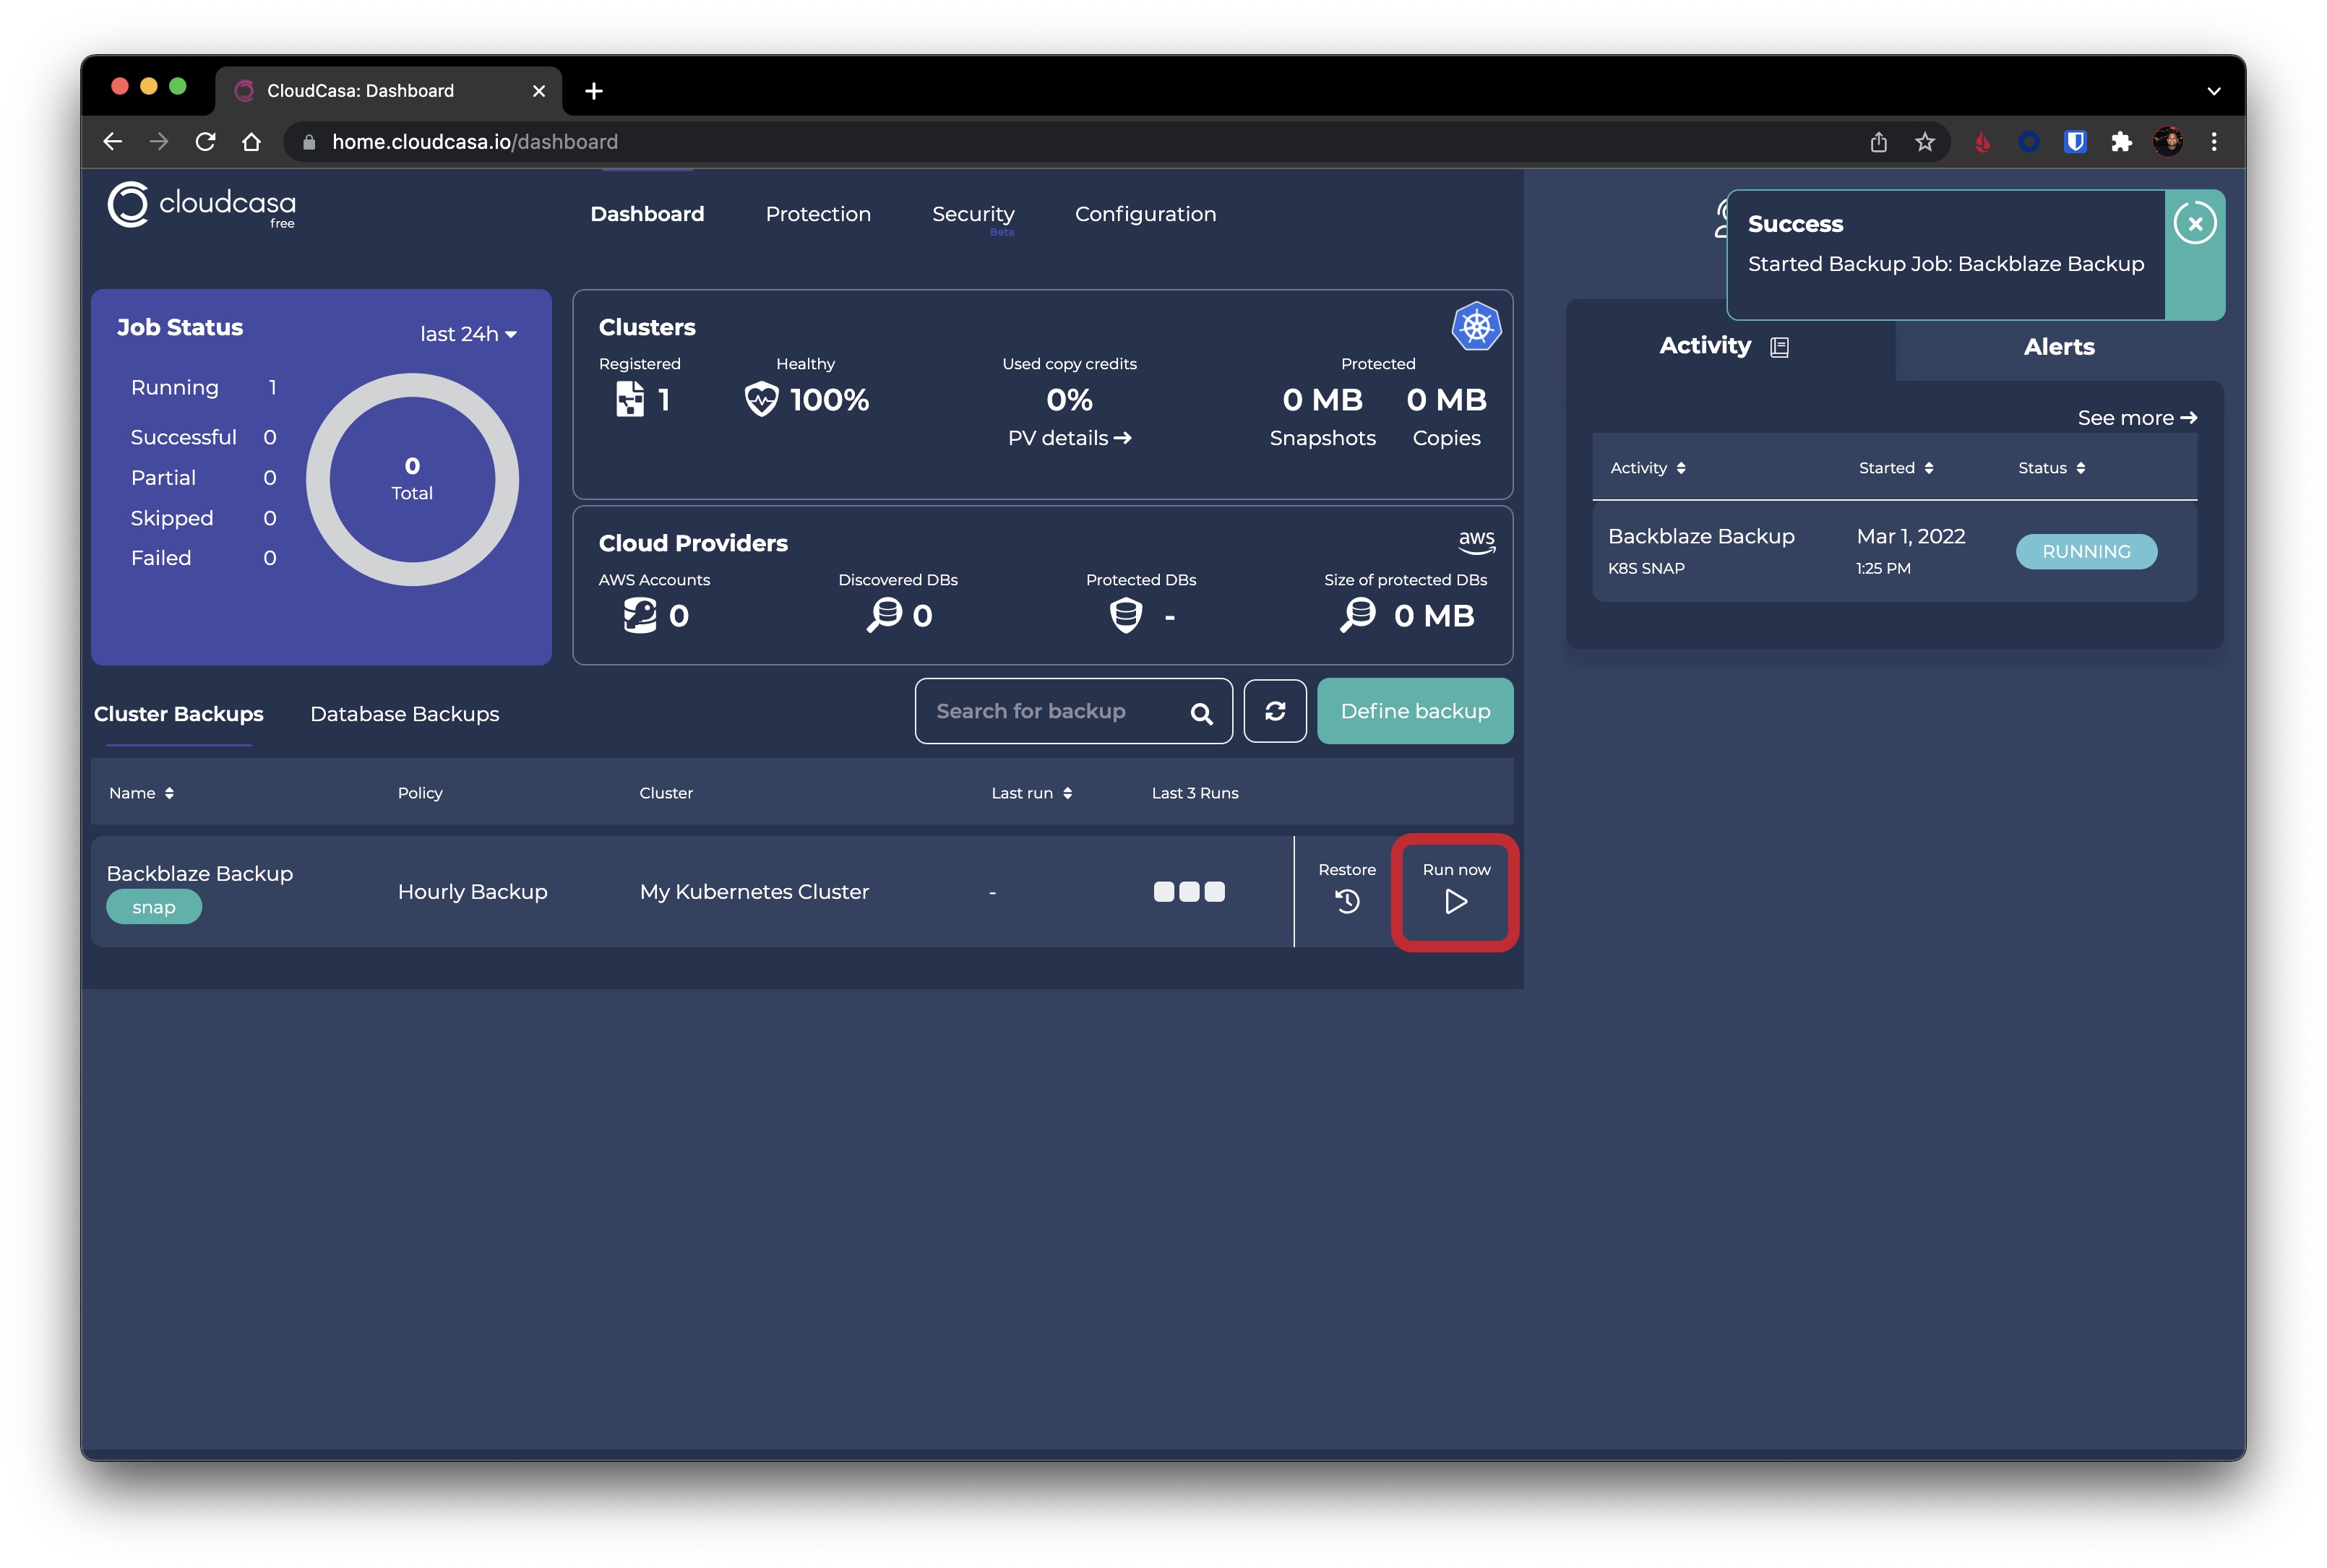
Task: Open the Bitwarden extension
Action: [x=2074, y=142]
